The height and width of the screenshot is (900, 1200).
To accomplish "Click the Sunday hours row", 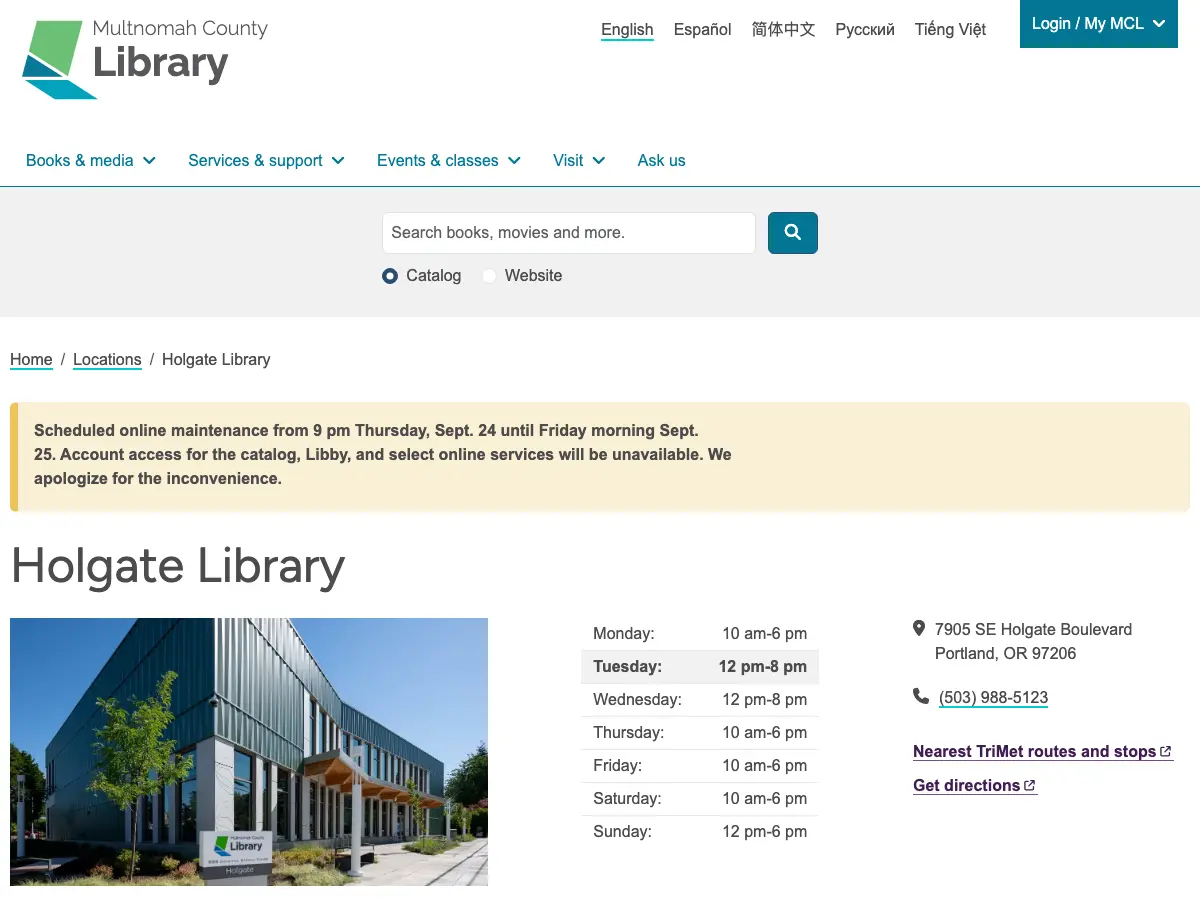I will click(700, 832).
